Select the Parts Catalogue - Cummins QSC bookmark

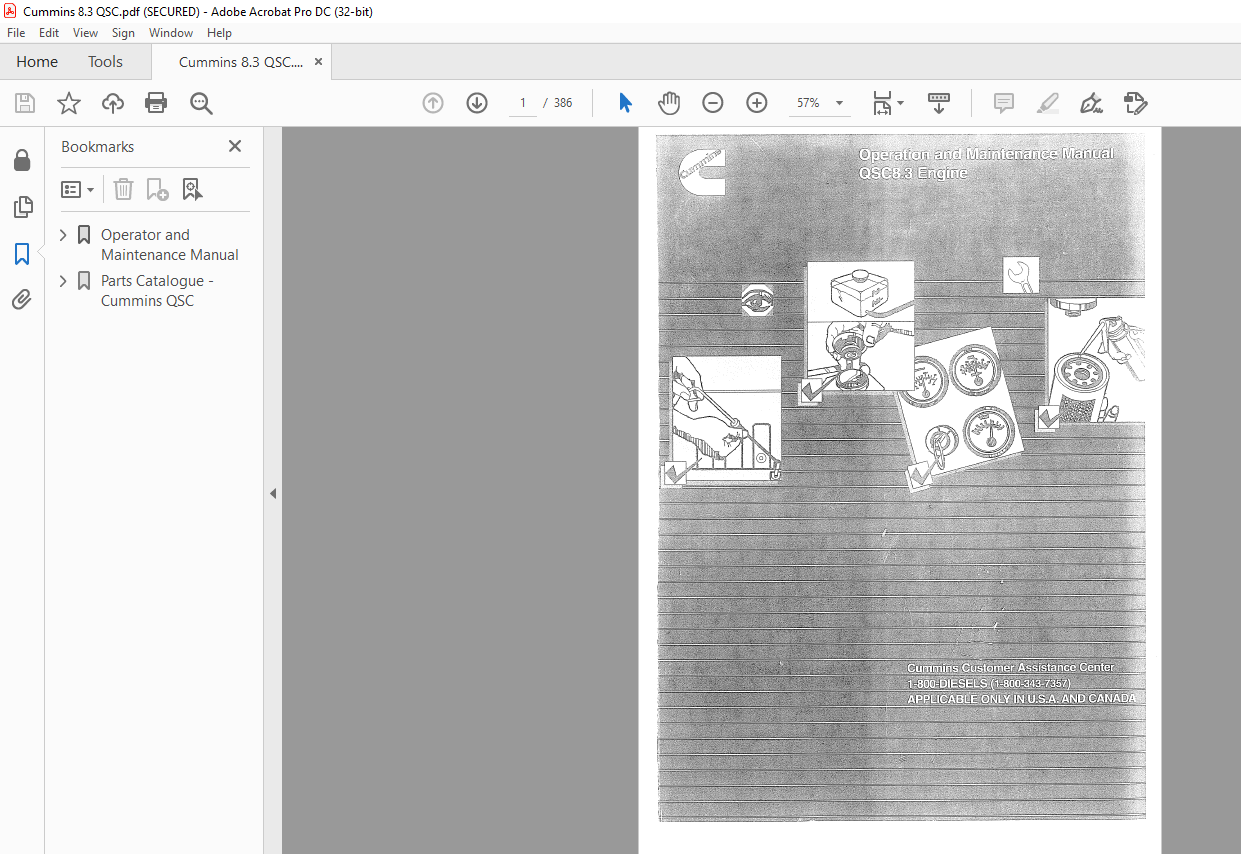[x=157, y=291]
